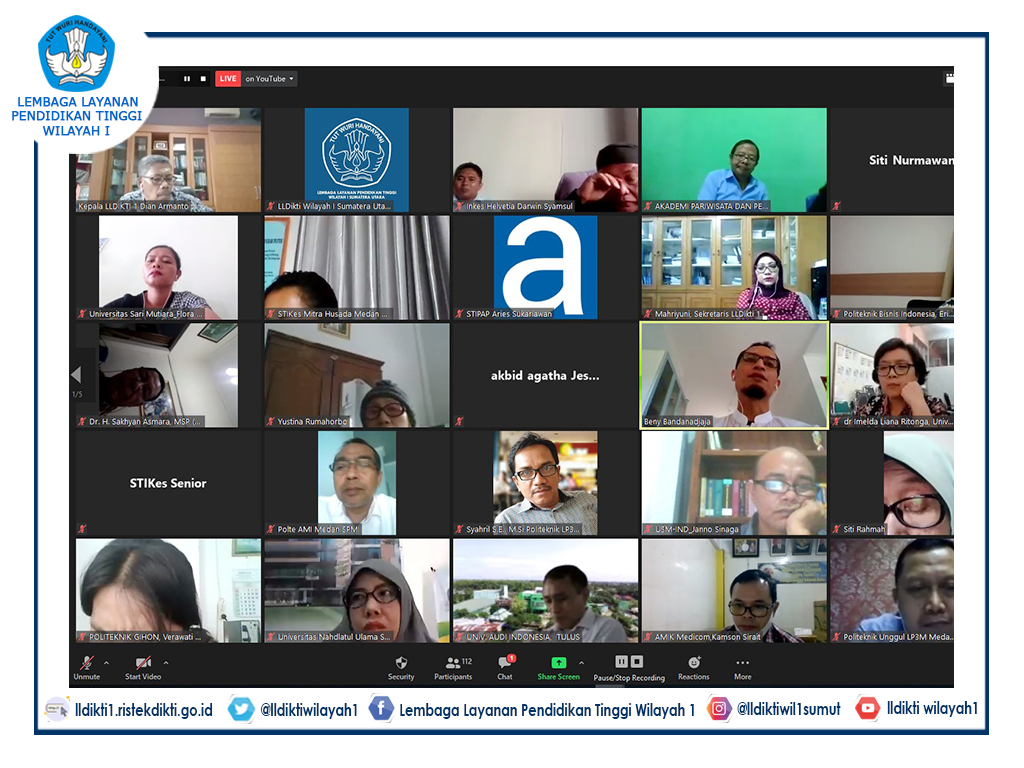The image size is (1024, 768).
Task: Click the "Siti Rahmah" name label
Action: coord(864,530)
